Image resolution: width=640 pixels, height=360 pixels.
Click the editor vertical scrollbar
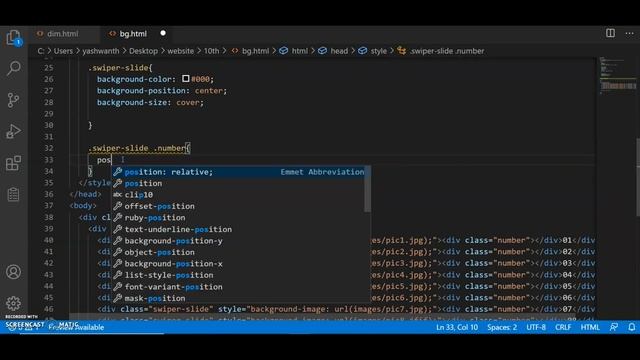pyautogui.click(x=638, y=177)
